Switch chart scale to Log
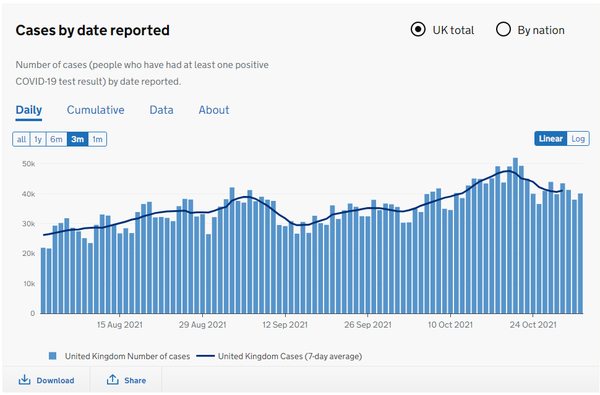The width and height of the screenshot is (600, 395). tap(578, 139)
